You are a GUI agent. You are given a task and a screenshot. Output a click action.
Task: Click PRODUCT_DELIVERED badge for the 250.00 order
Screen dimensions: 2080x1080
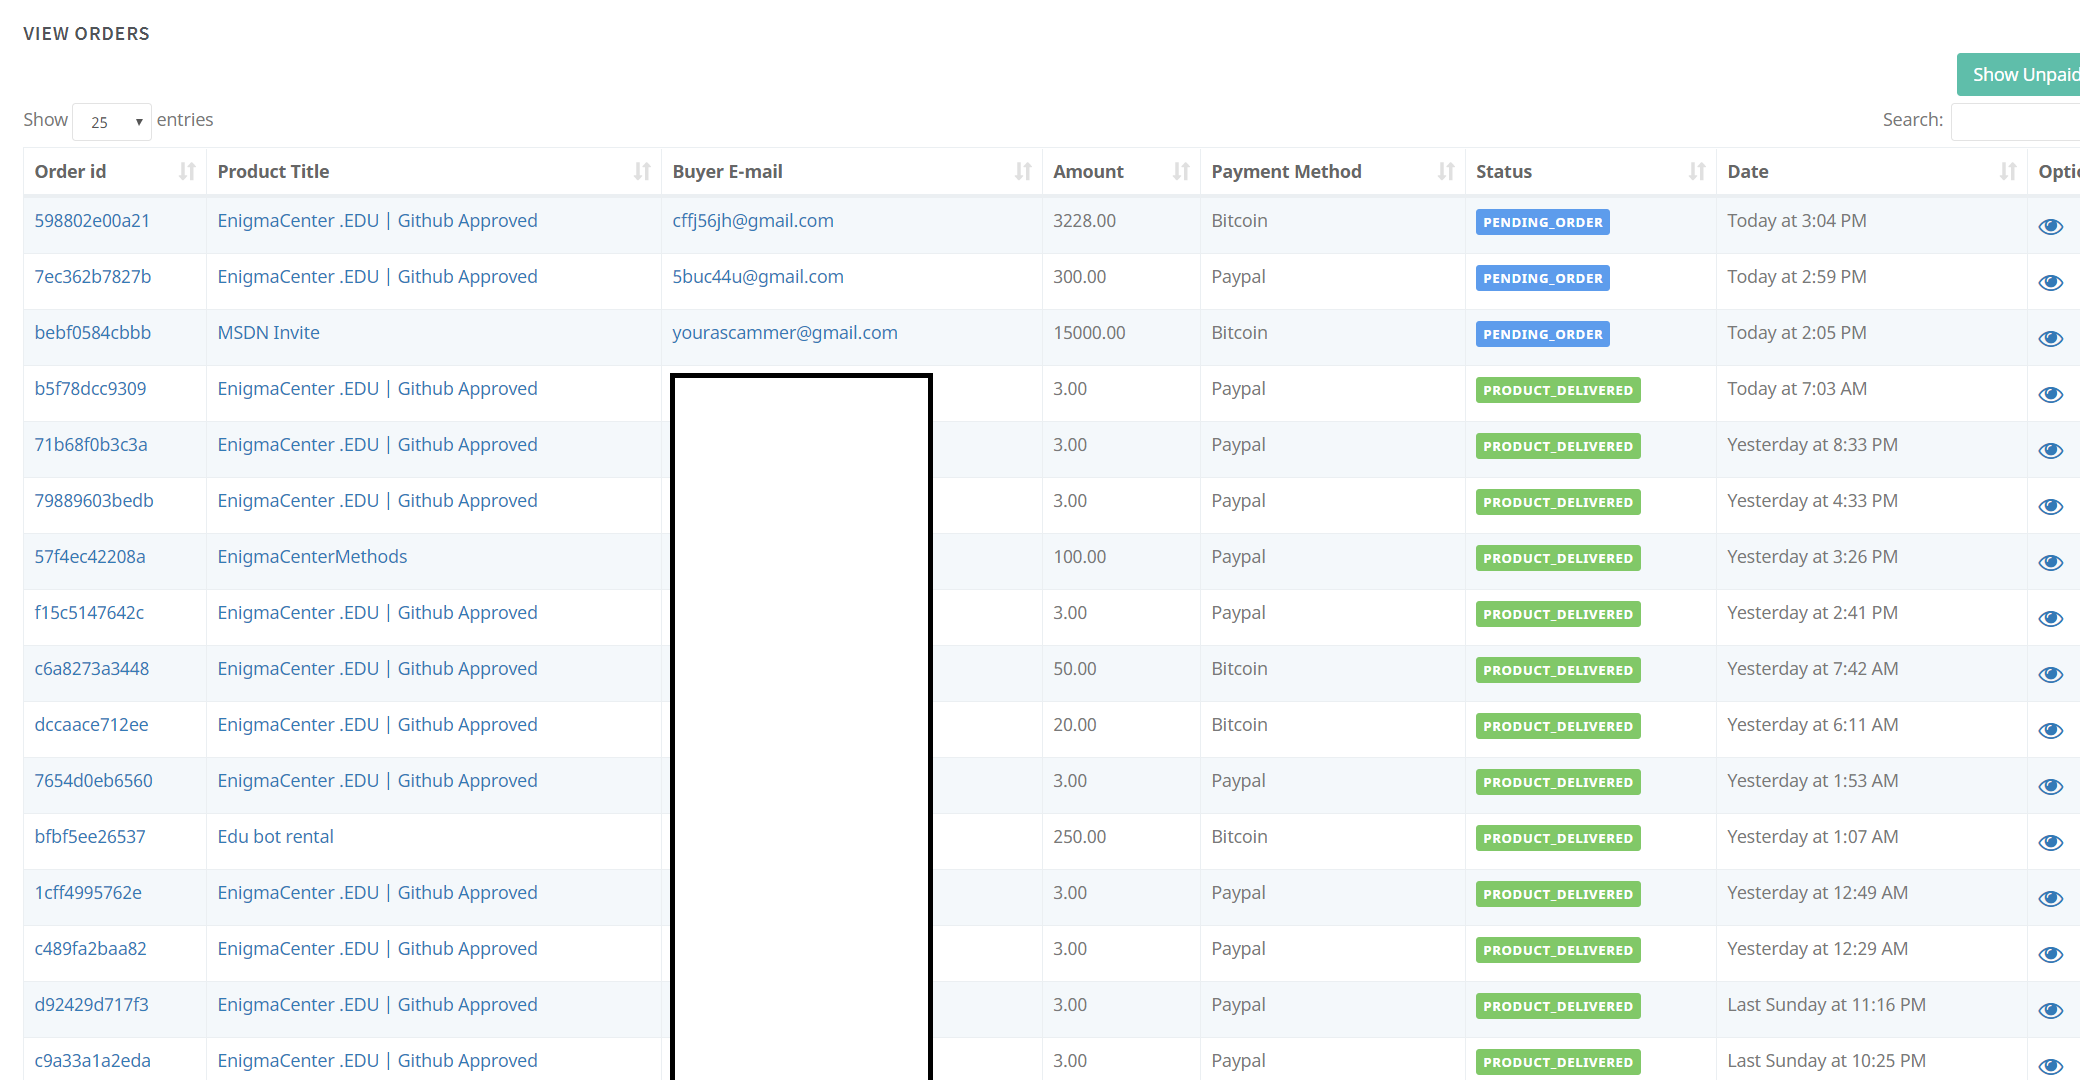tap(1558, 838)
